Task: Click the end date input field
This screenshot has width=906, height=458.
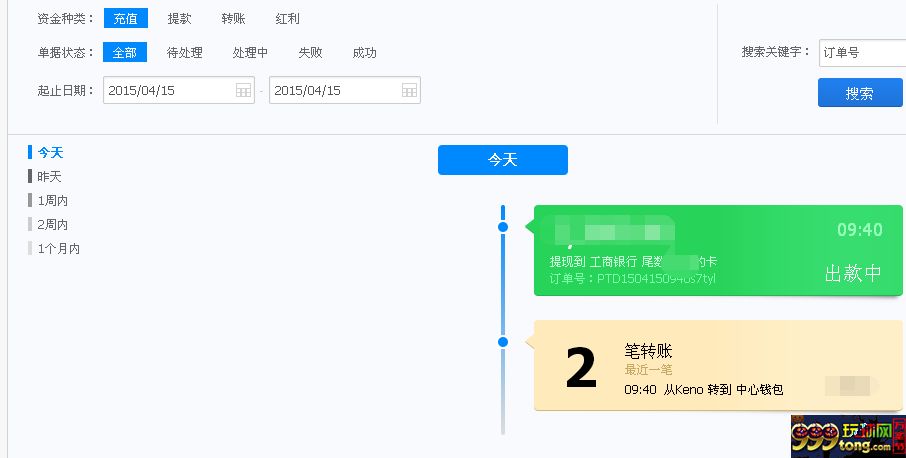Action: pos(345,90)
